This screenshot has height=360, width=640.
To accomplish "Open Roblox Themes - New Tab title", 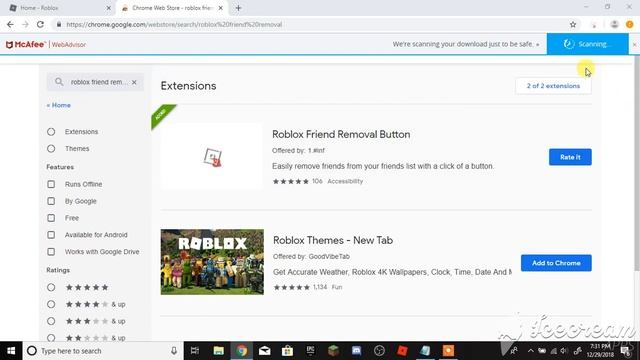I will [x=333, y=240].
